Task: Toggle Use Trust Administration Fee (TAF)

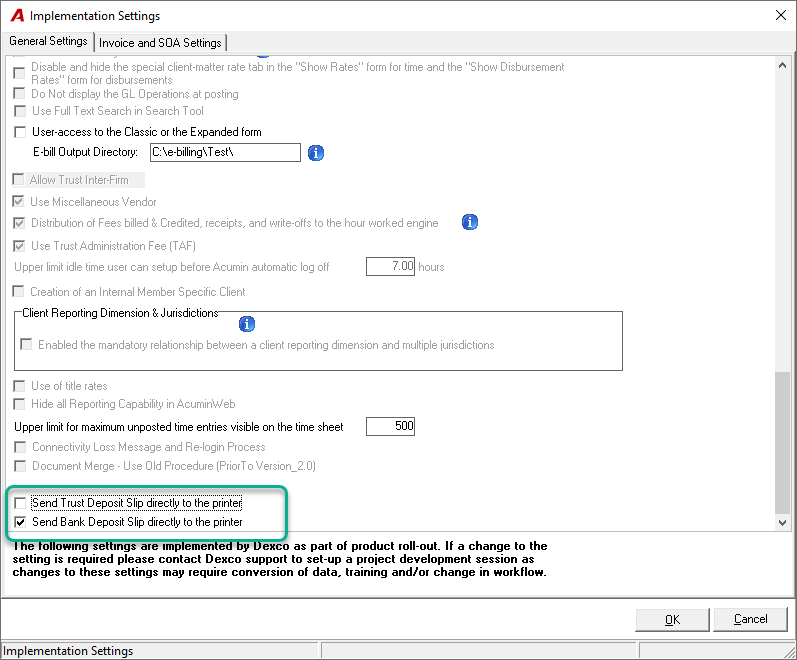Action: pos(19,246)
